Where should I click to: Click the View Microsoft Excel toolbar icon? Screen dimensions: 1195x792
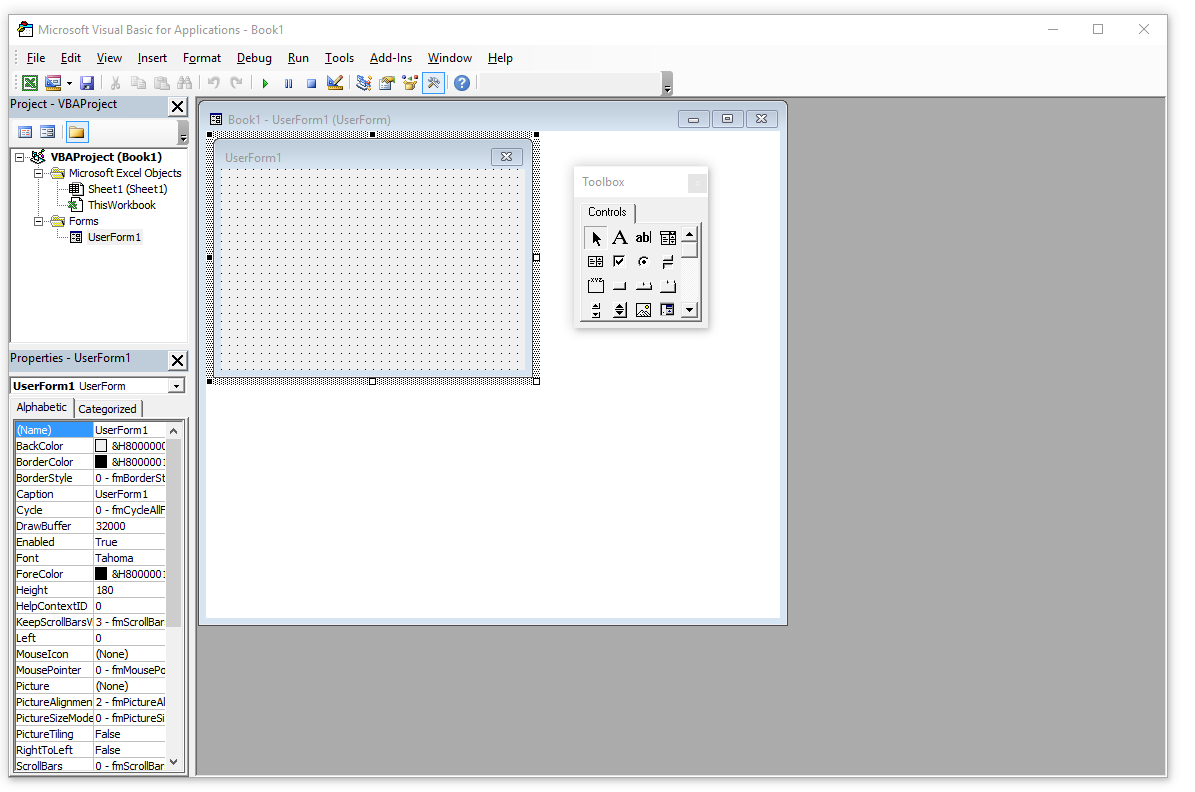[30, 83]
